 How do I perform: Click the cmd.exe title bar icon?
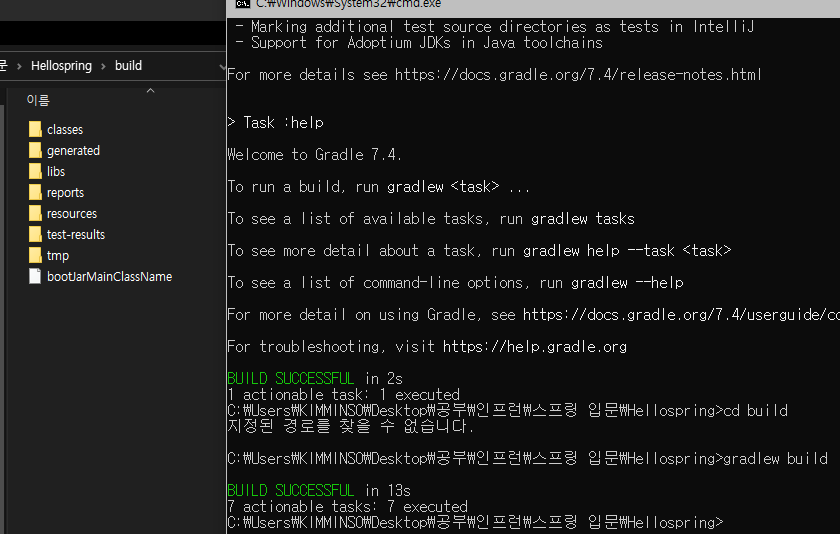pyautogui.click(x=243, y=3)
